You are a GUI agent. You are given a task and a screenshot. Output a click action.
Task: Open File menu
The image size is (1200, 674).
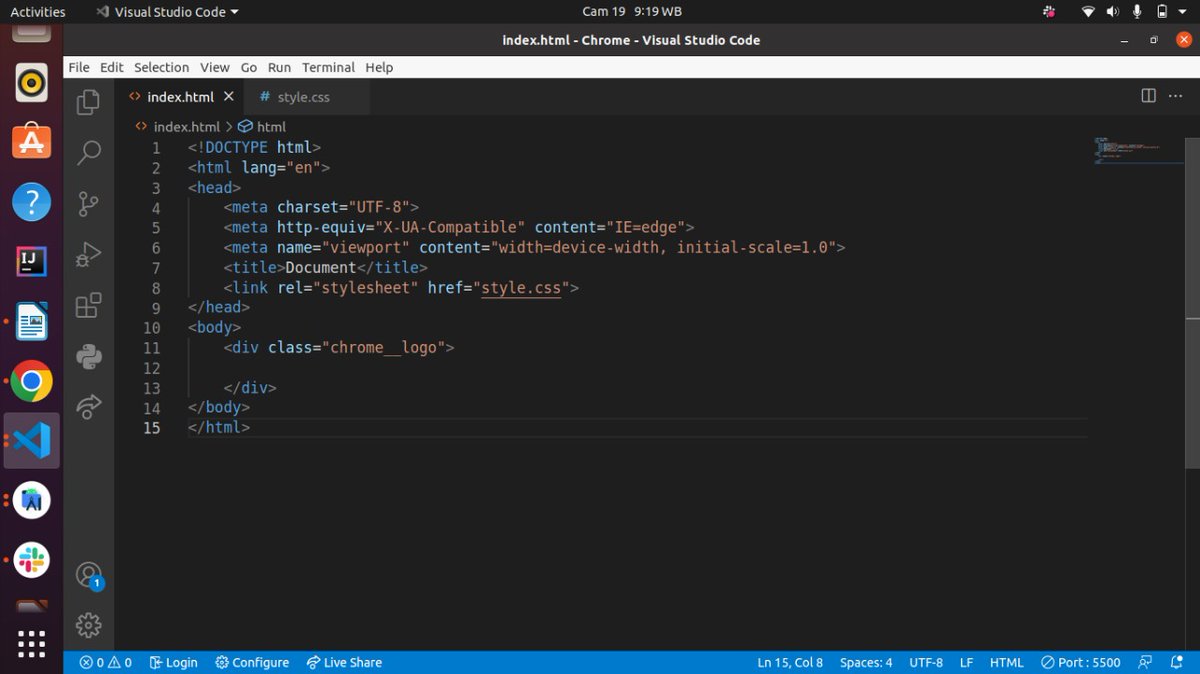(x=79, y=67)
